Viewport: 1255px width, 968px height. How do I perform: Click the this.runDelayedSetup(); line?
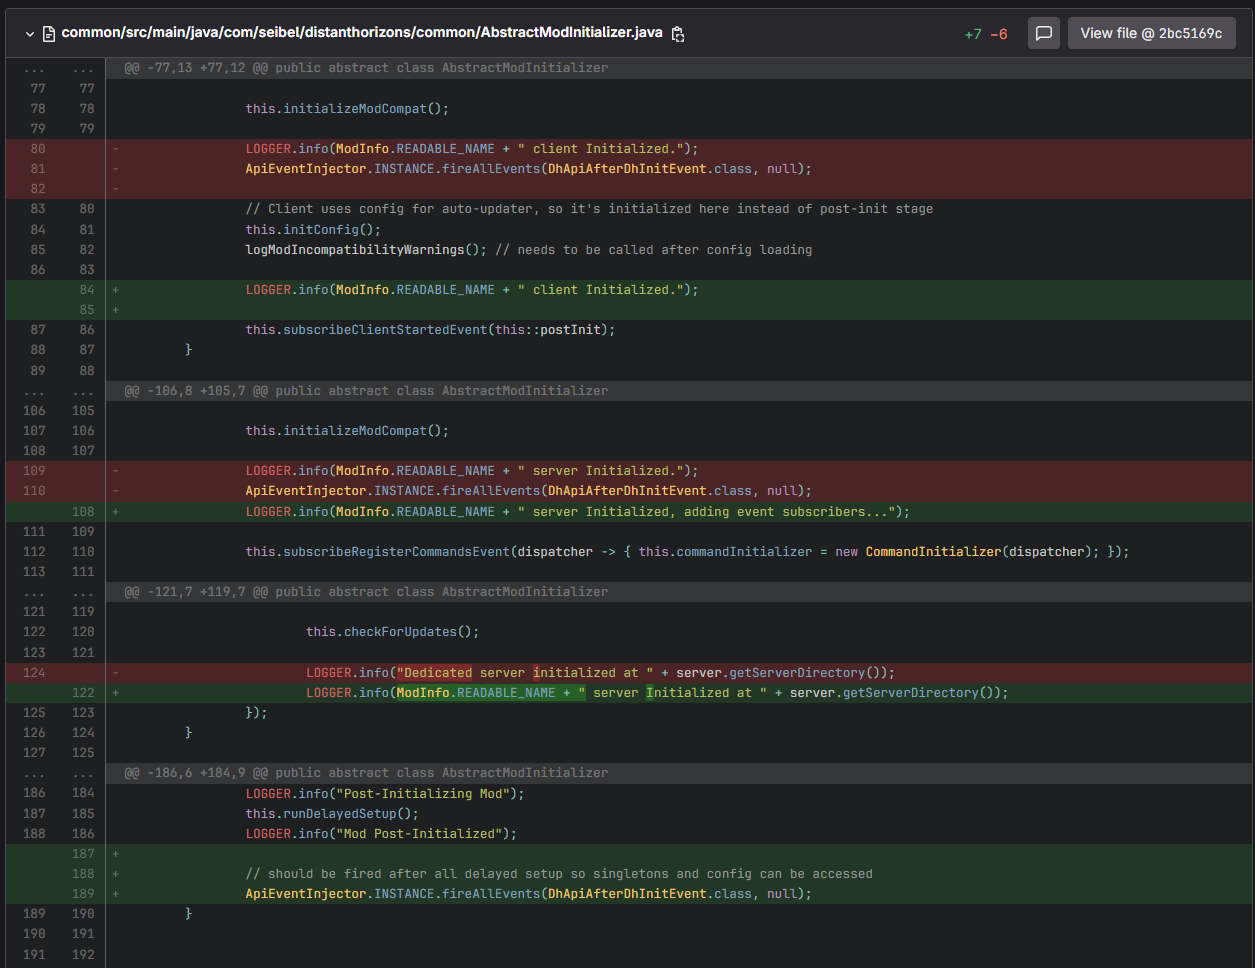332,814
